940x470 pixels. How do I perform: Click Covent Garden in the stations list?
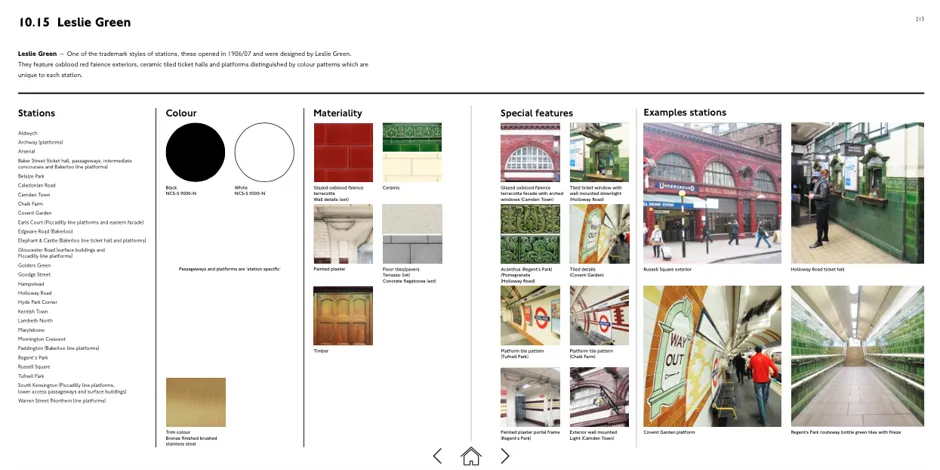[x=35, y=212]
